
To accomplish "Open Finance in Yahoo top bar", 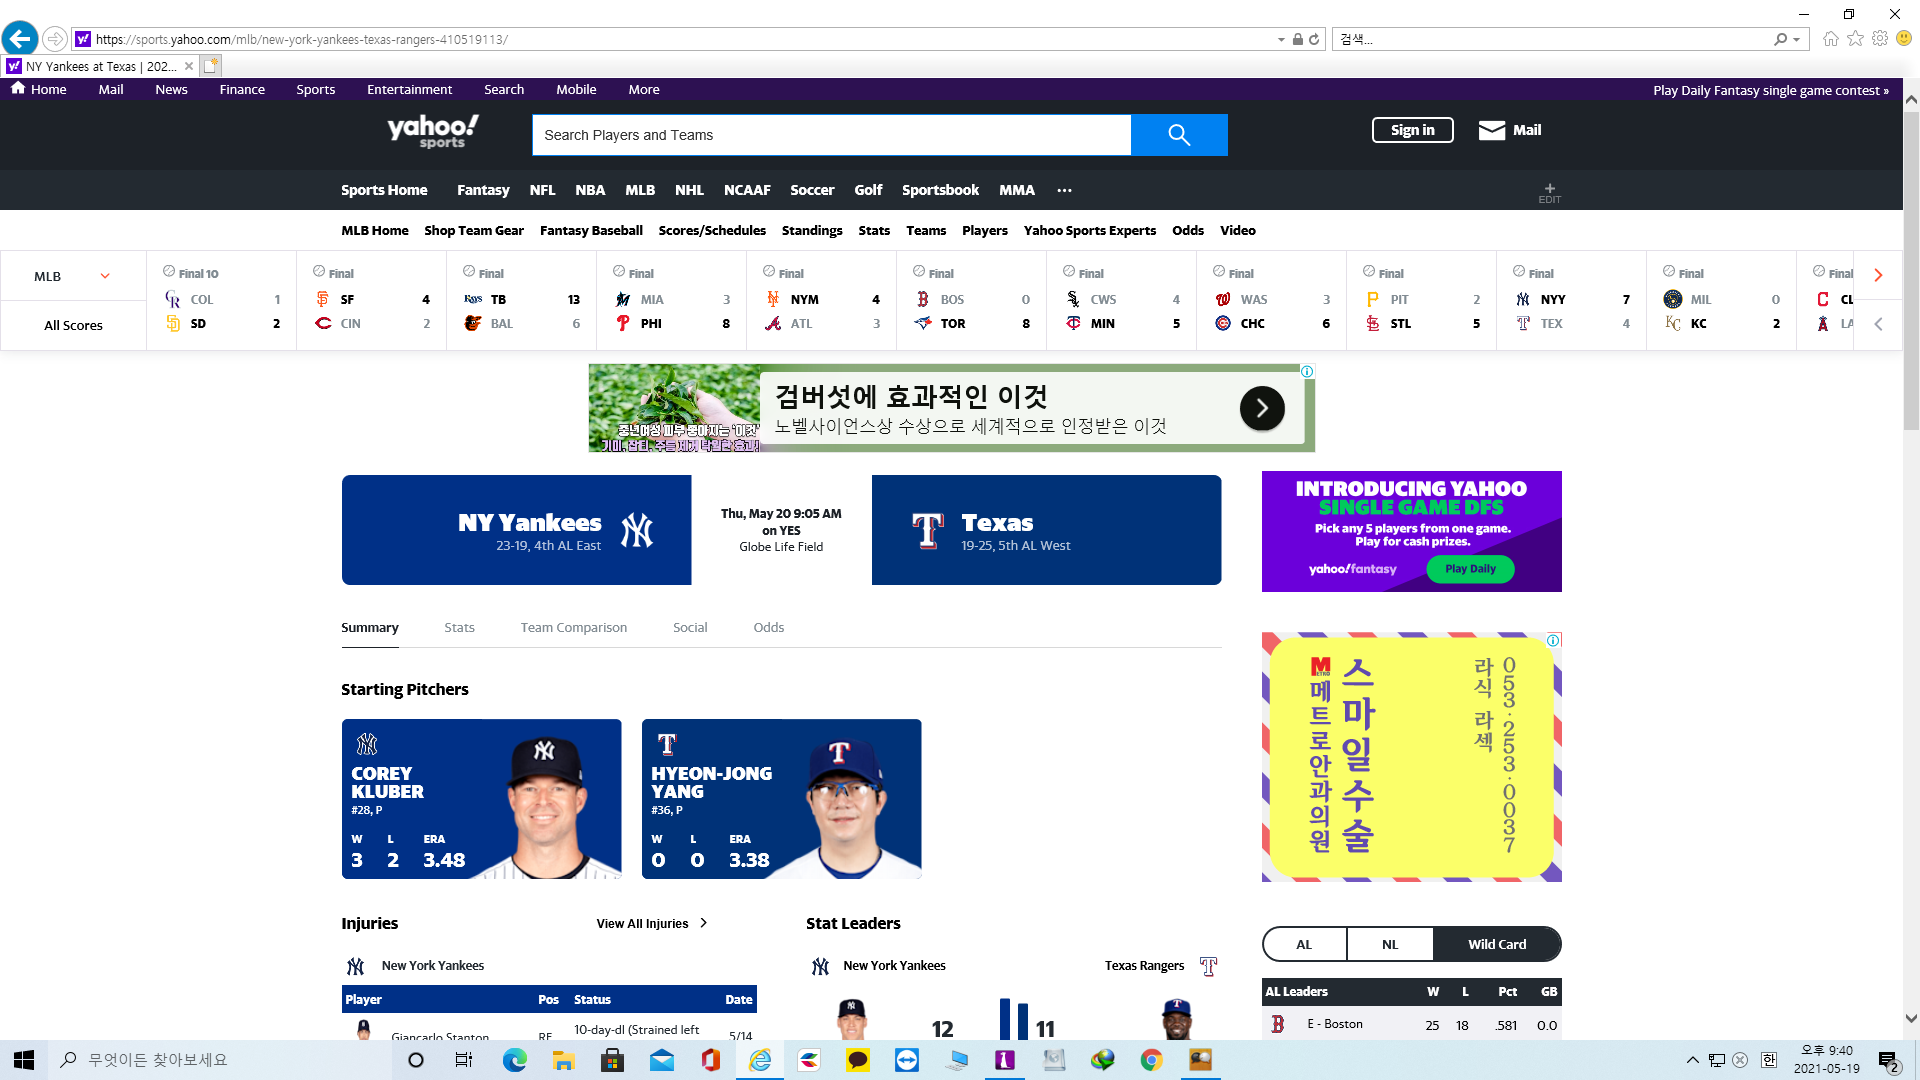I will click(x=242, y=89).
